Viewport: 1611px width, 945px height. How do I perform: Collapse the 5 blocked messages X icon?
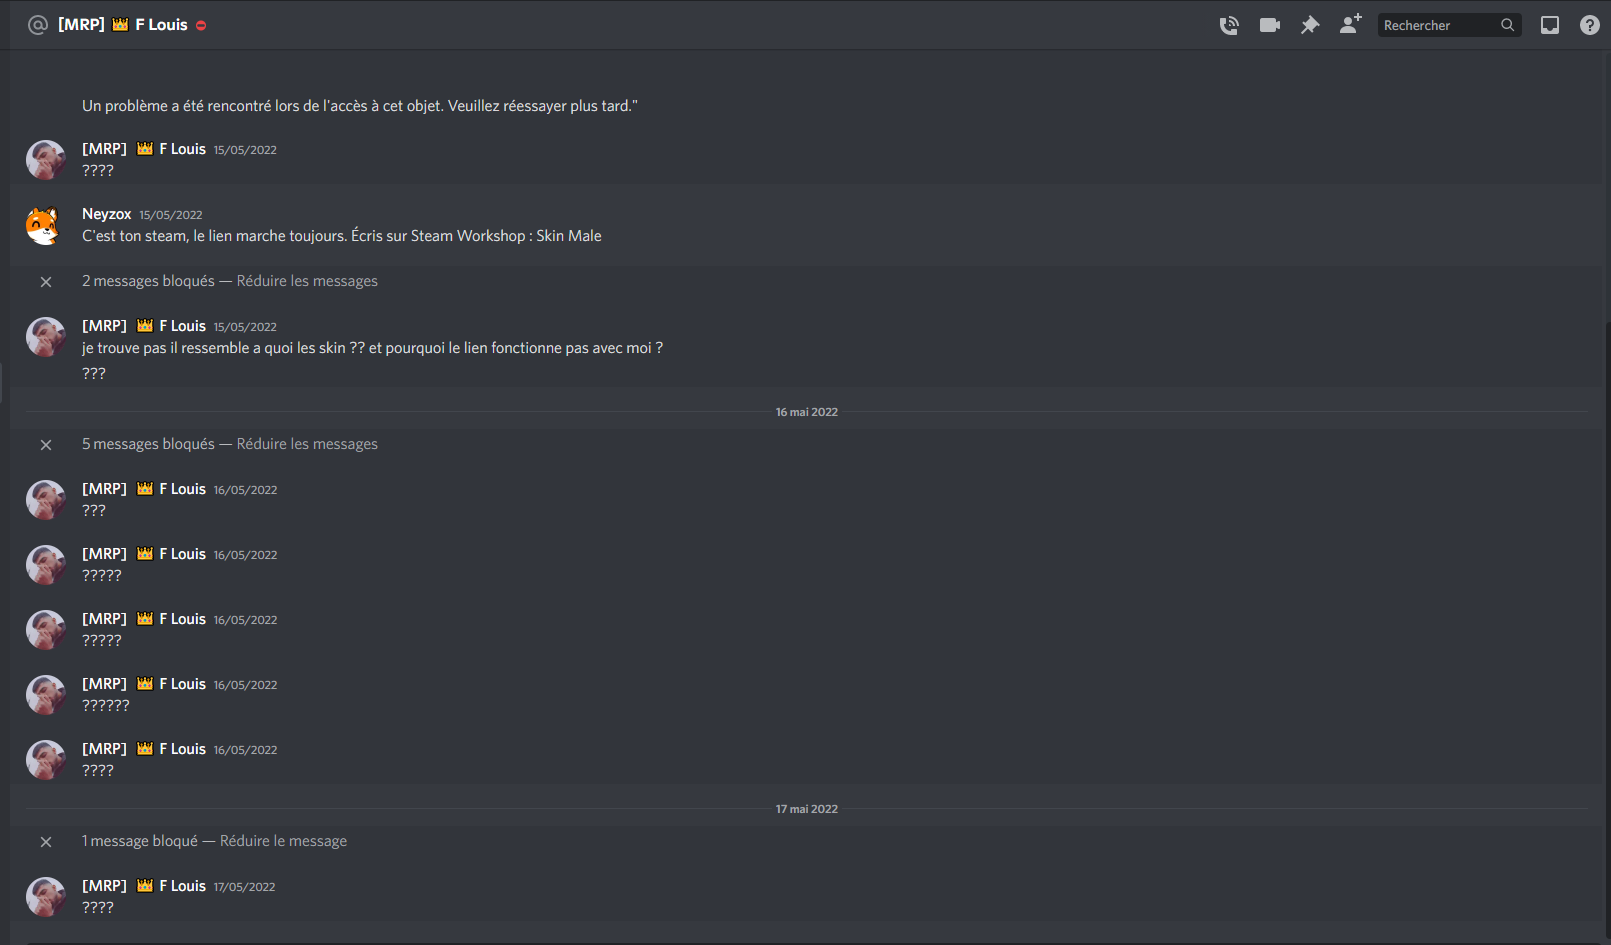pos(46,445)
